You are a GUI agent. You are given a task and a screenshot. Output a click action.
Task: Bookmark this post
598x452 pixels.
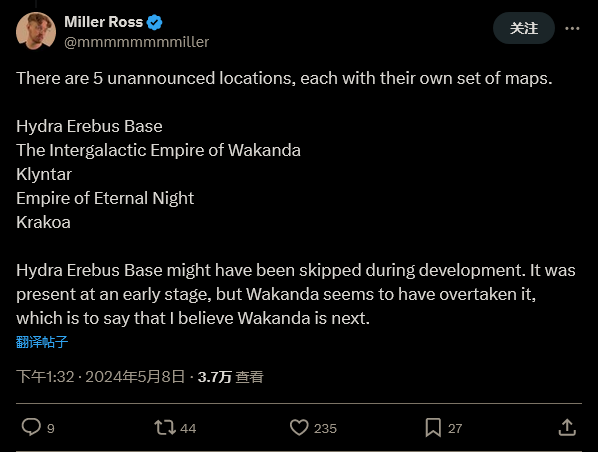[x=433, y=428]
